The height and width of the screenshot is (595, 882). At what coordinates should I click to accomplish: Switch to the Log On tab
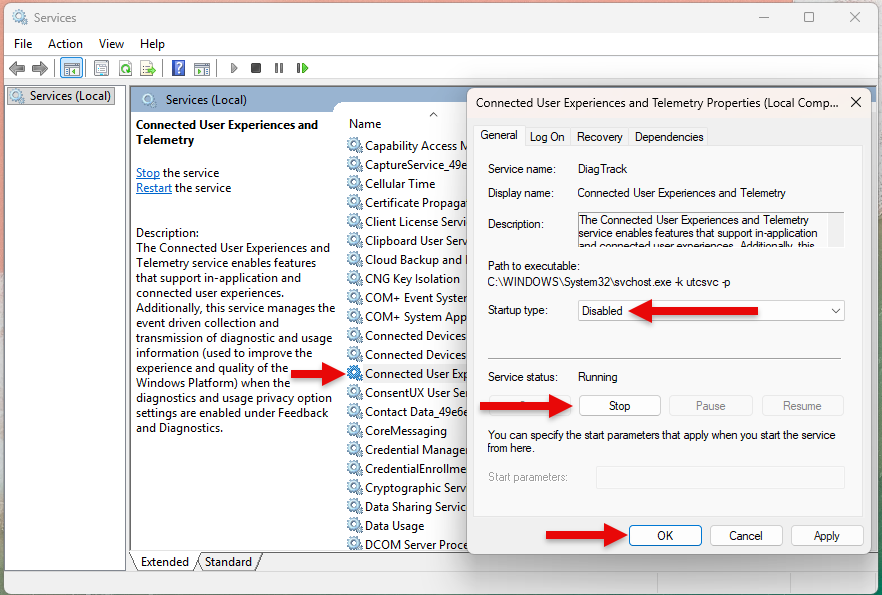[x=547, y=137]
